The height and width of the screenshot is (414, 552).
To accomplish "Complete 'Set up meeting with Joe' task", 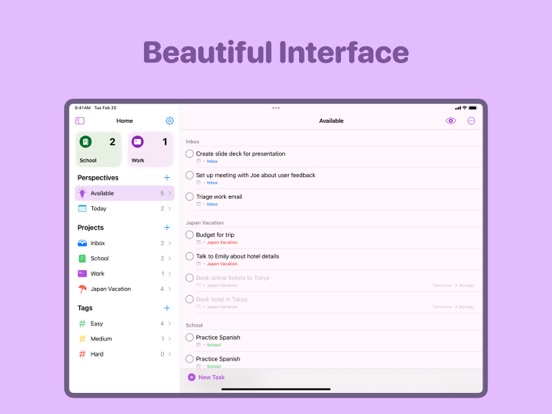I will point(189,175).
